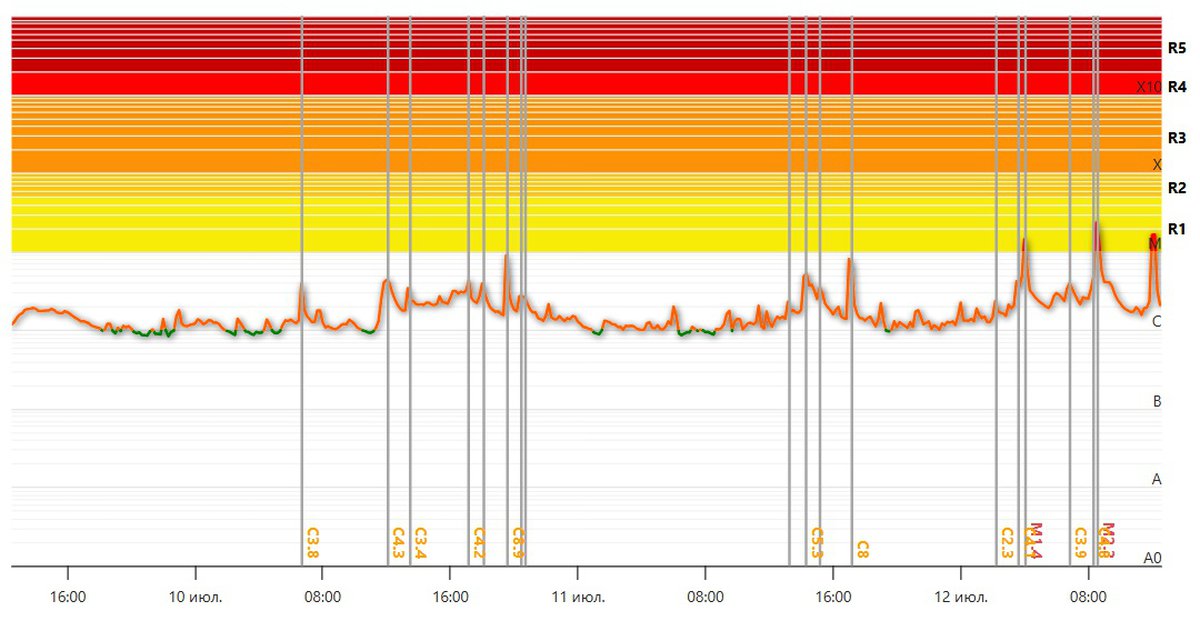Click the B flare class axis label

pyautogui.click(x=1157, y=401)
